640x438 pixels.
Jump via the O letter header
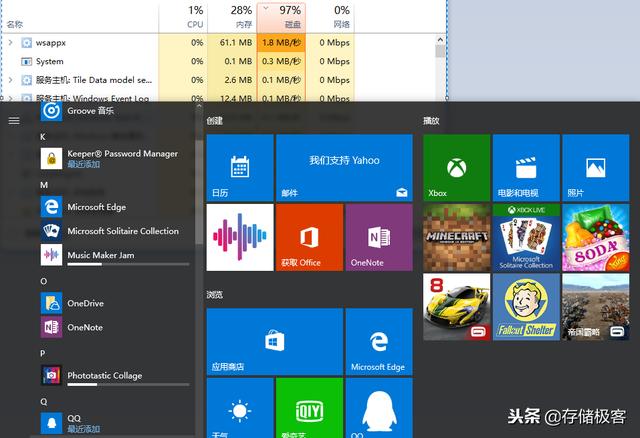click(x=43, y=281)
